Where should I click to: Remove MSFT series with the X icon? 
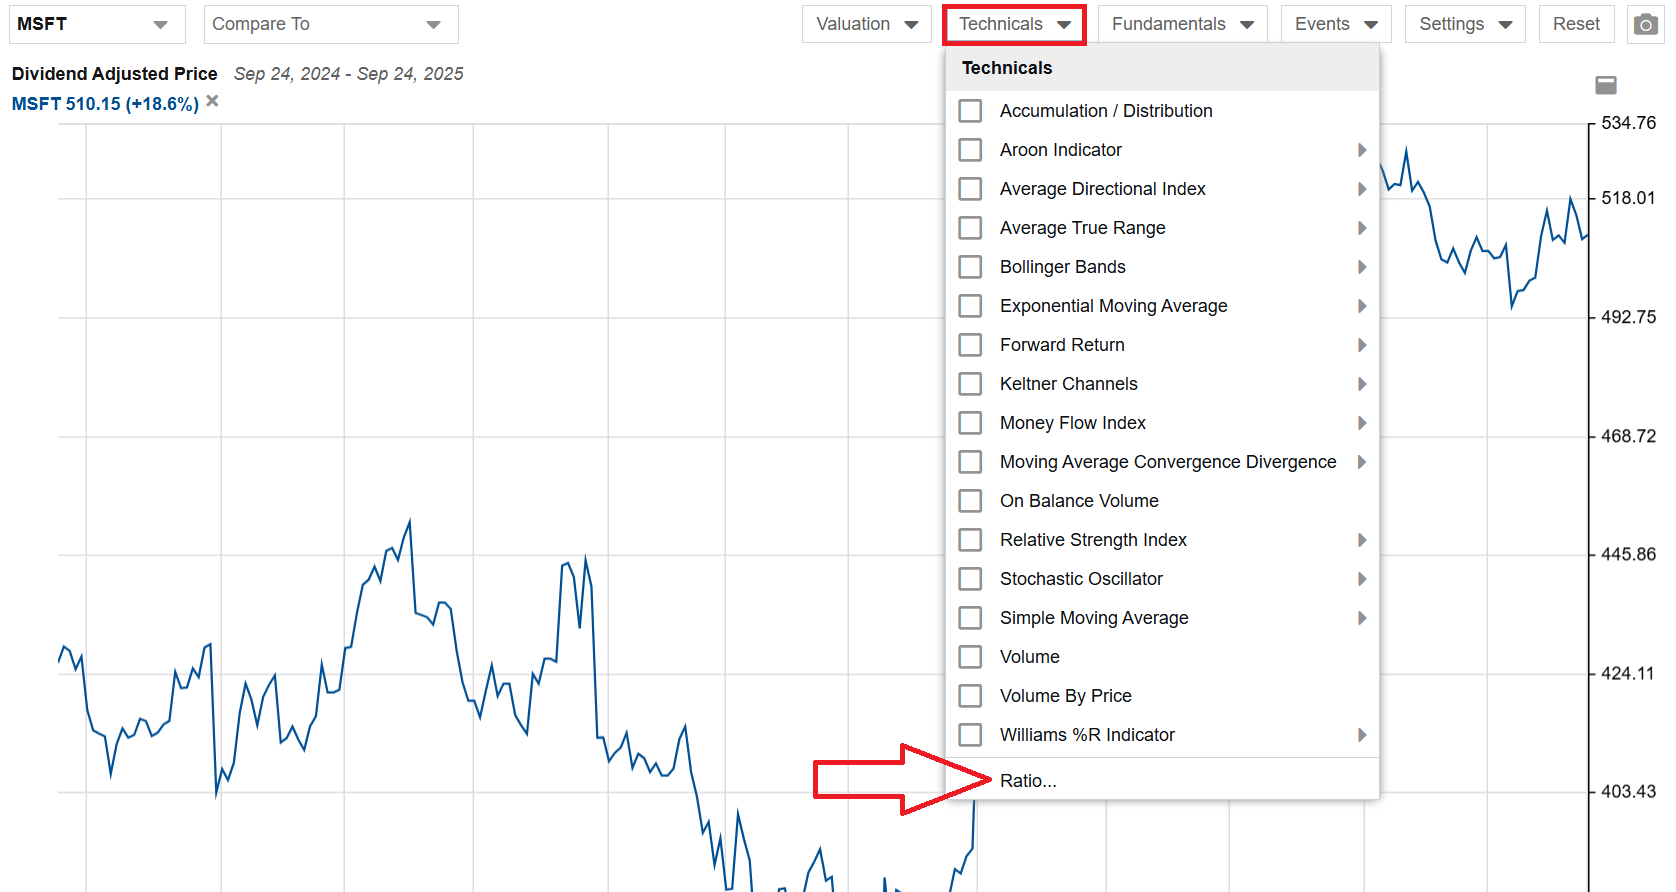212,102
